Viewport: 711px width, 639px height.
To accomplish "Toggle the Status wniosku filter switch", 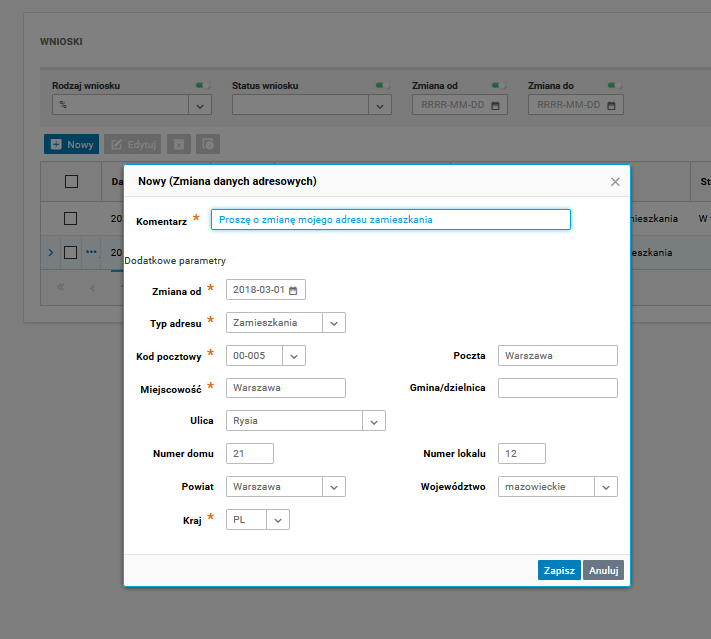I will coord(382,86).
